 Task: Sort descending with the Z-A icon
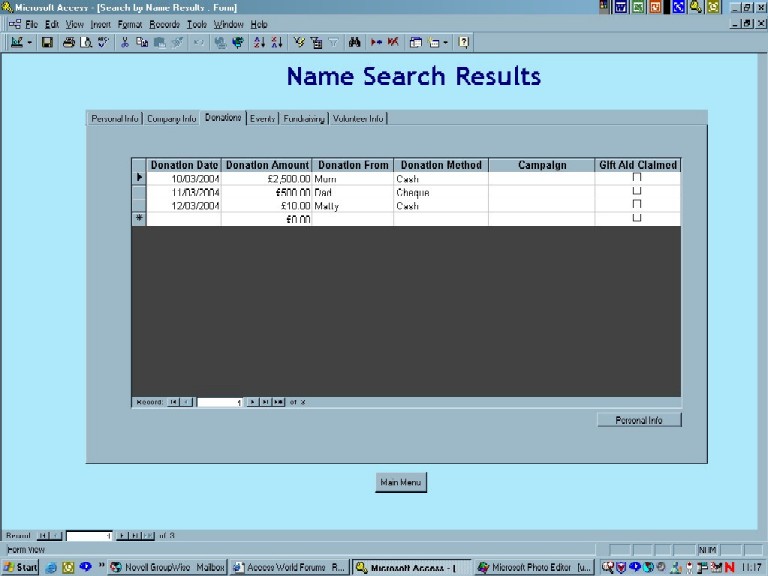277,43
